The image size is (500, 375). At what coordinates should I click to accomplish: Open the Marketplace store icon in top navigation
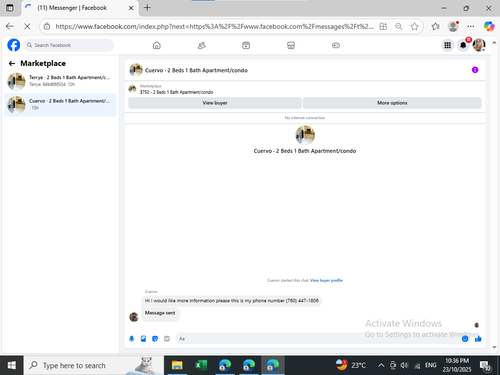pos(291,45)
